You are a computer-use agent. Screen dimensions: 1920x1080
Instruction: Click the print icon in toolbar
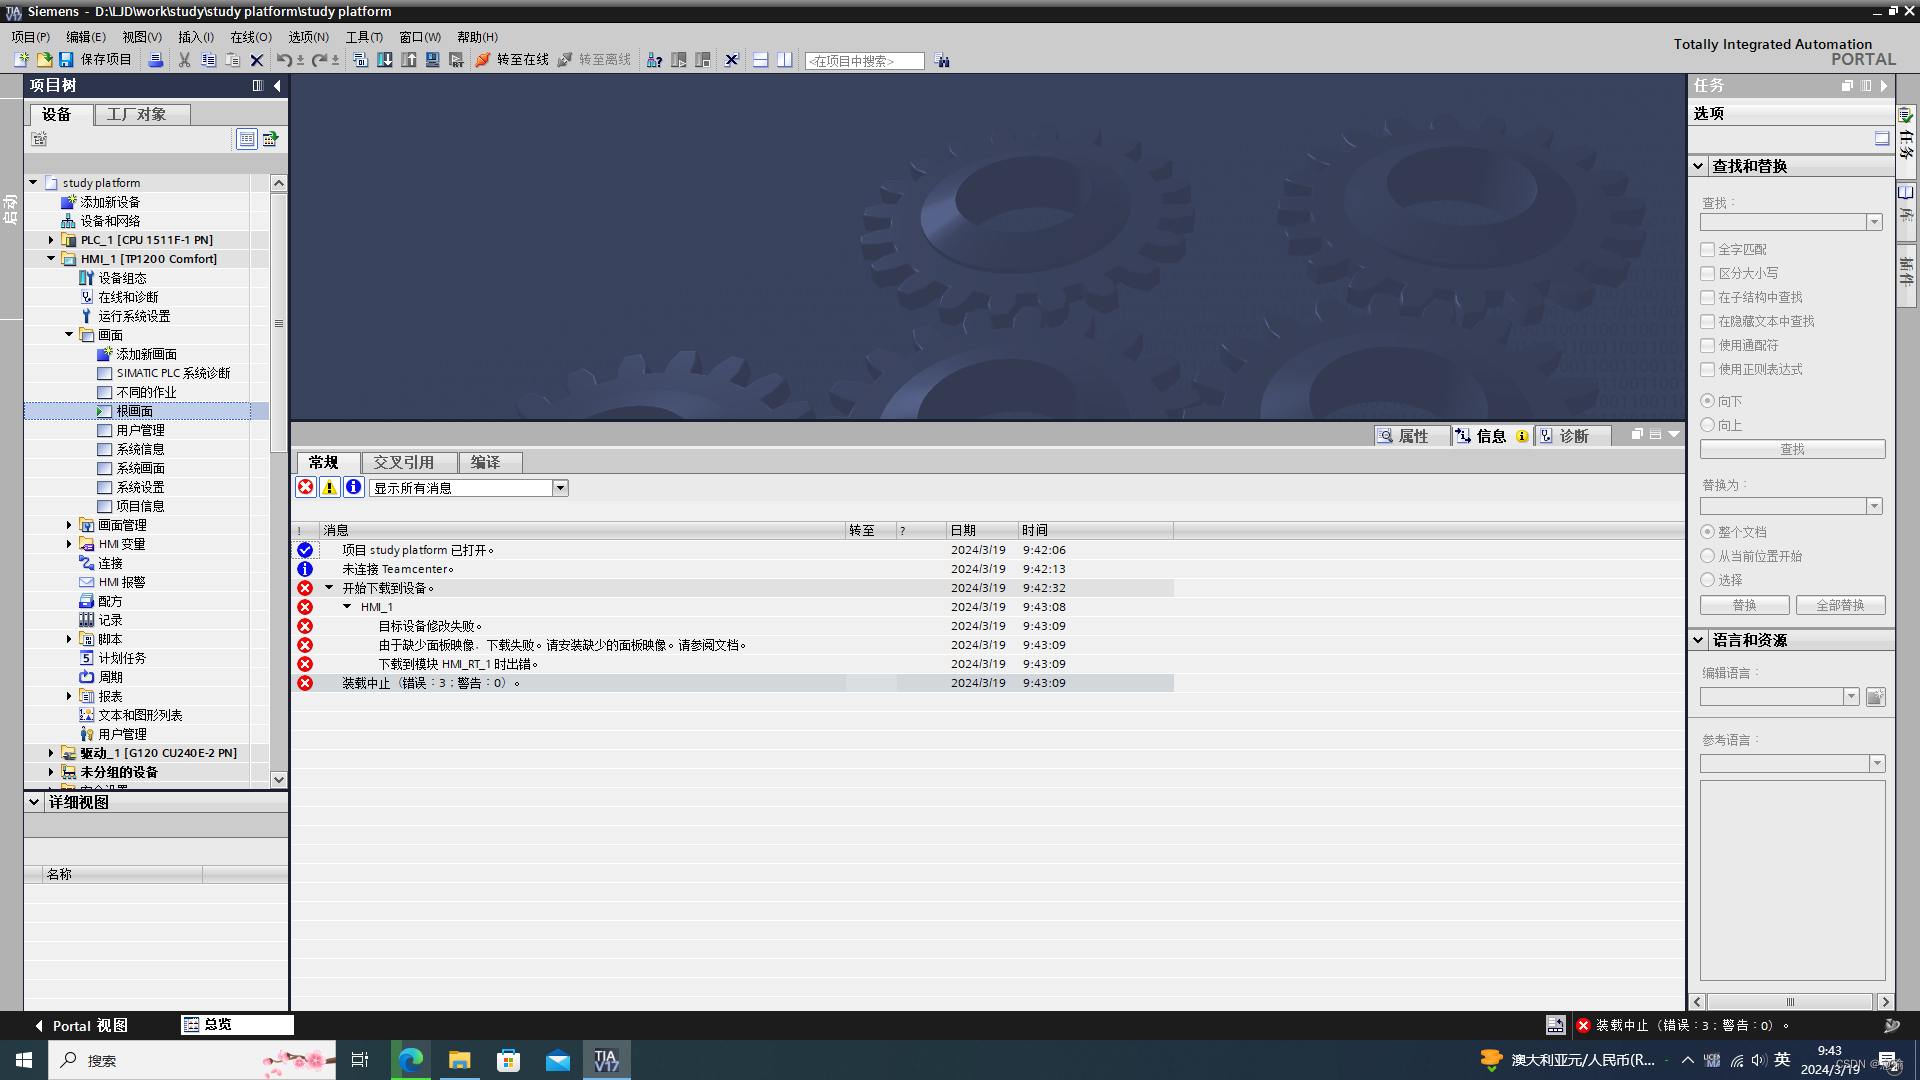(x=155, y=60)
